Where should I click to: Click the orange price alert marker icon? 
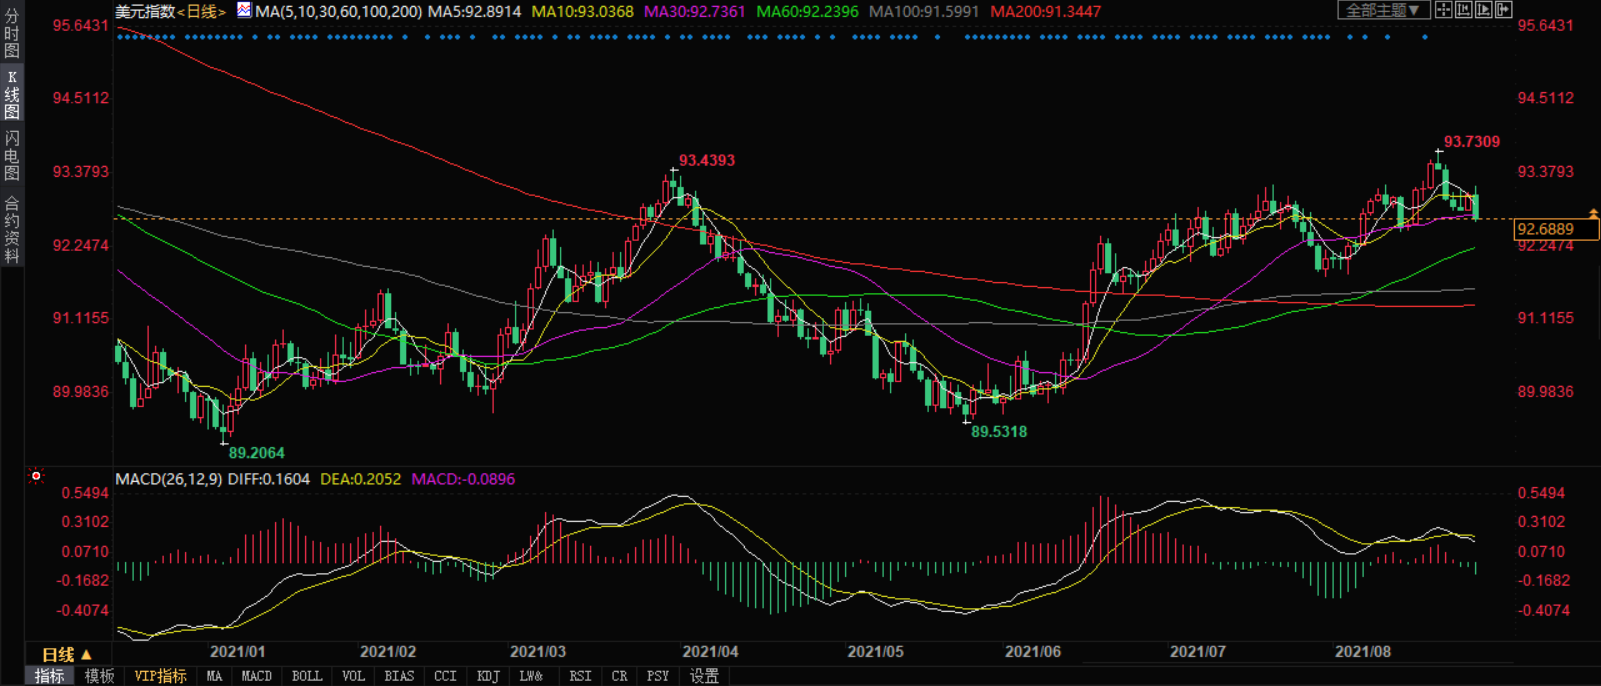1593,214
